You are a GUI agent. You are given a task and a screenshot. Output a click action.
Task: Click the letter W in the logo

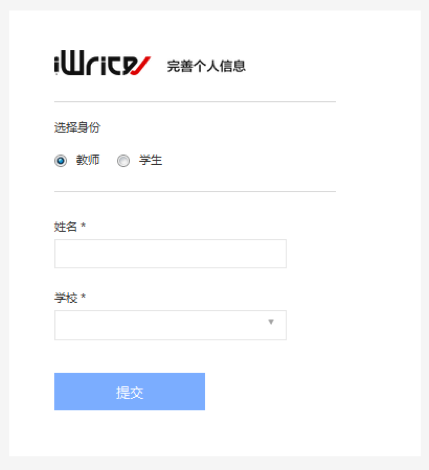pos(73,63)
